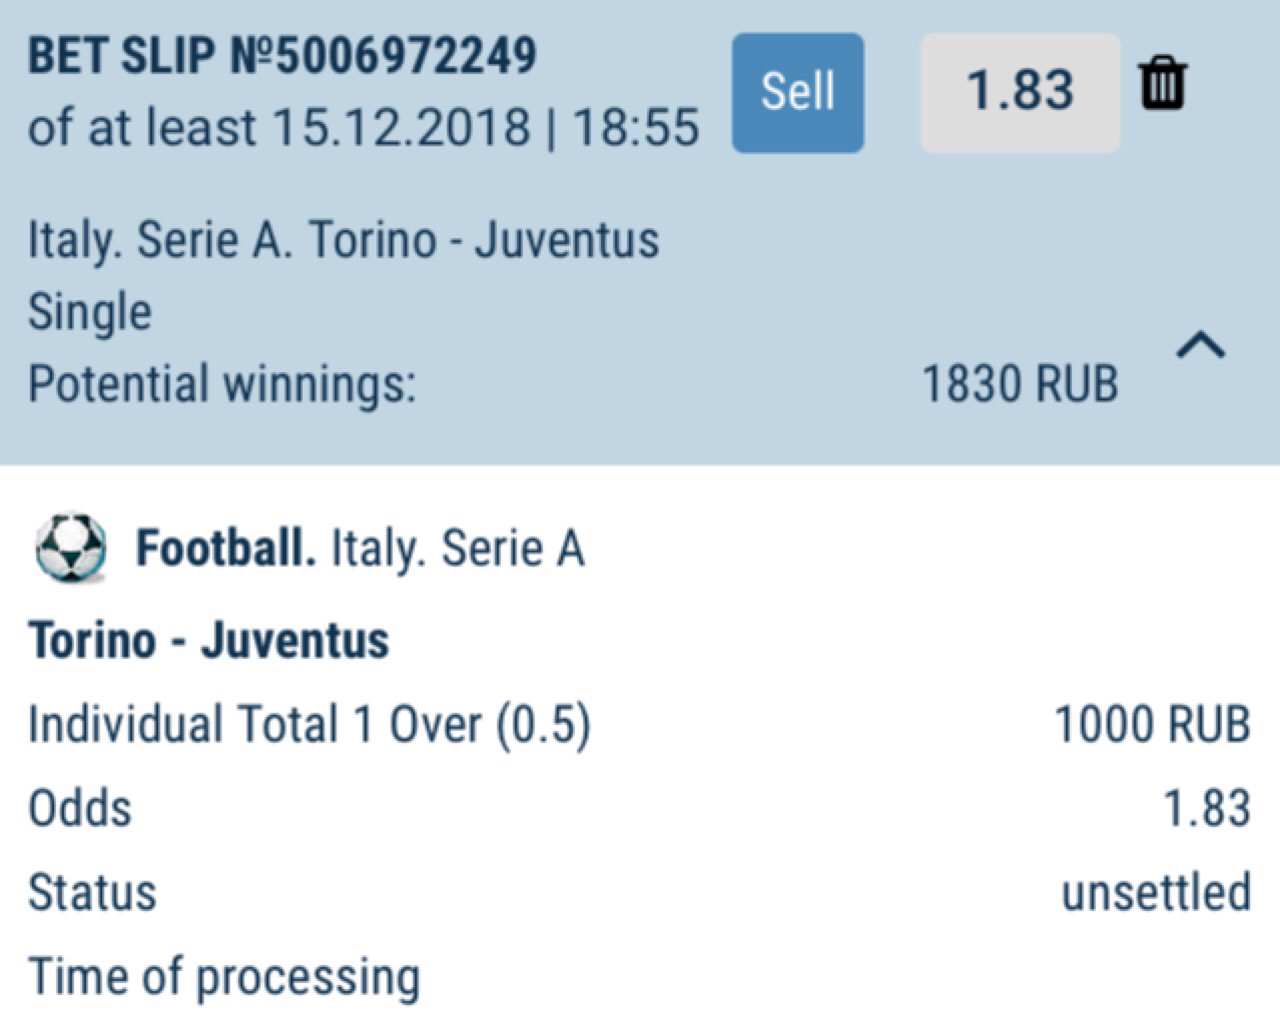Click the Odds row label
The width and height of the screenshot is (1280, 1025).
click(x=80, y=808)
